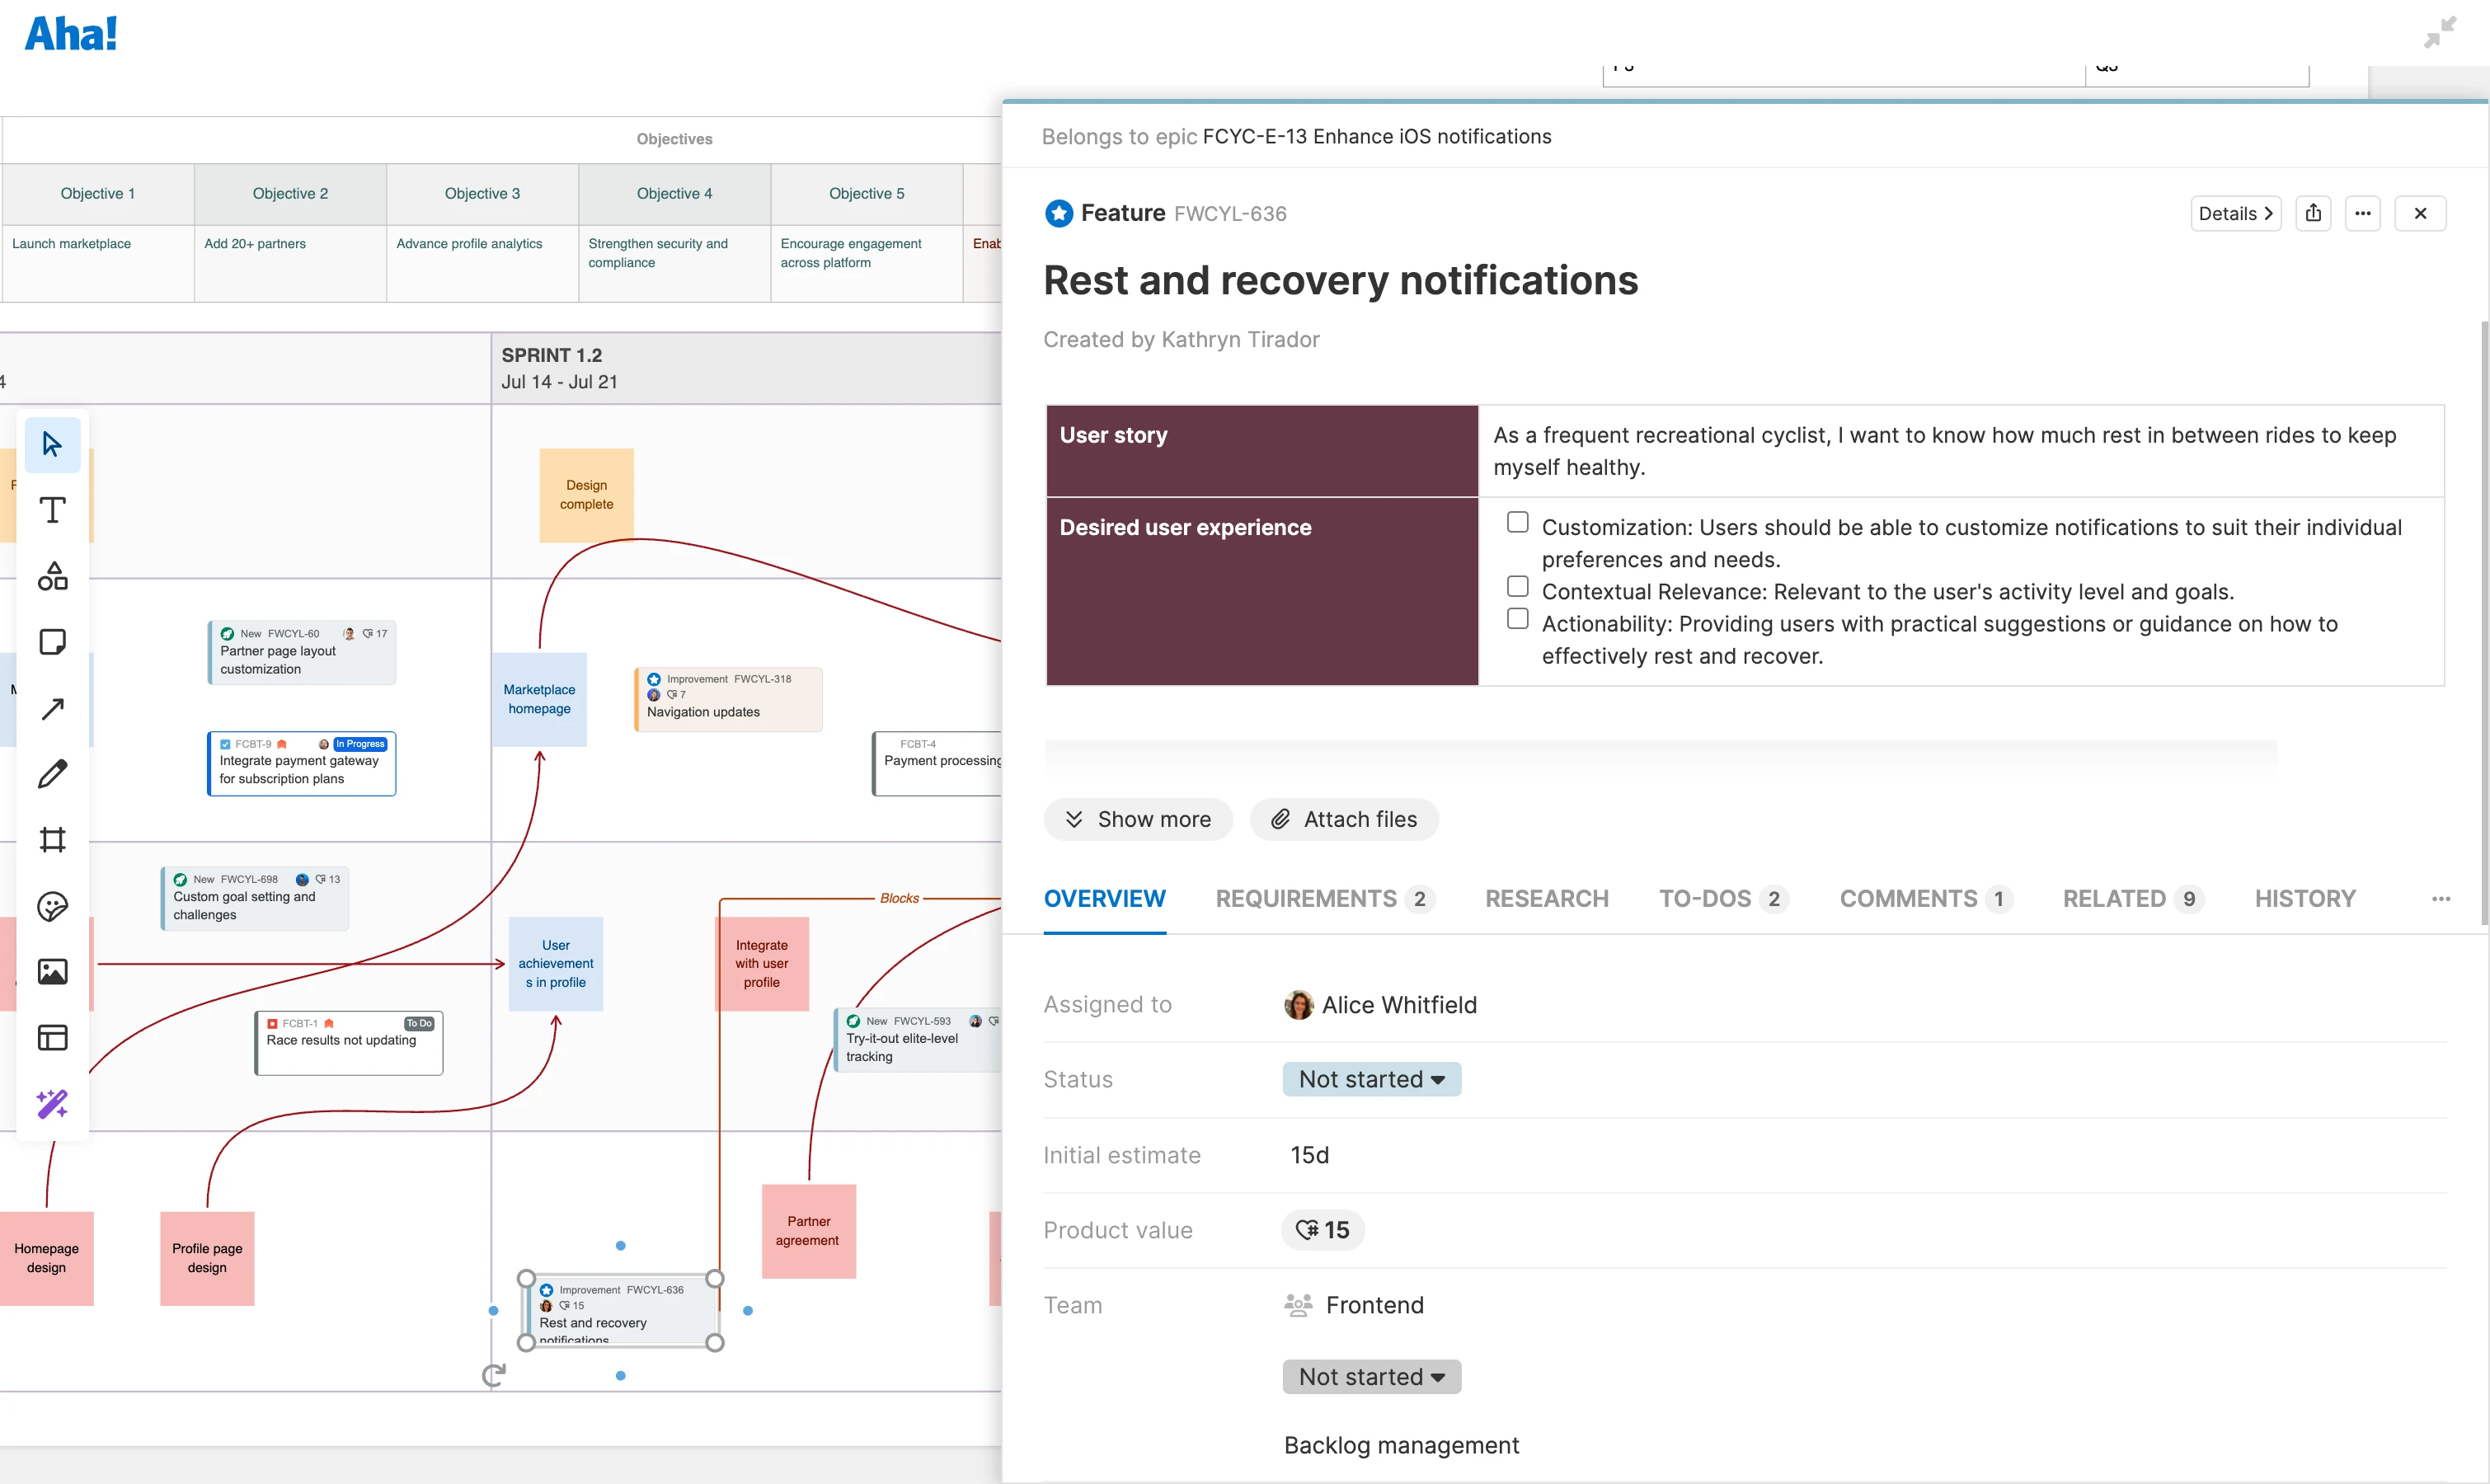The image size is (2490, 1484).
Task: Select the Shapes tool
Action: [52, 576]
